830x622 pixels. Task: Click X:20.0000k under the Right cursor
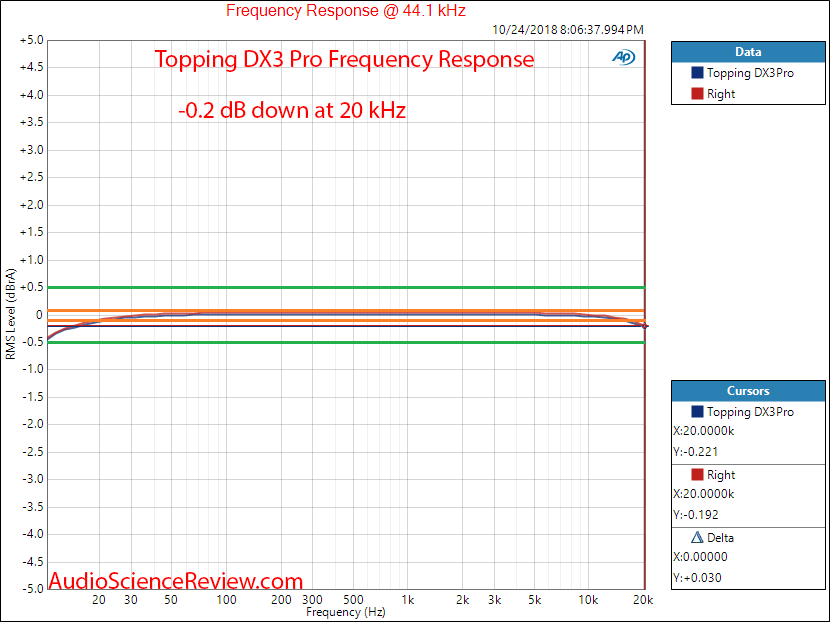tap(703, 494)
